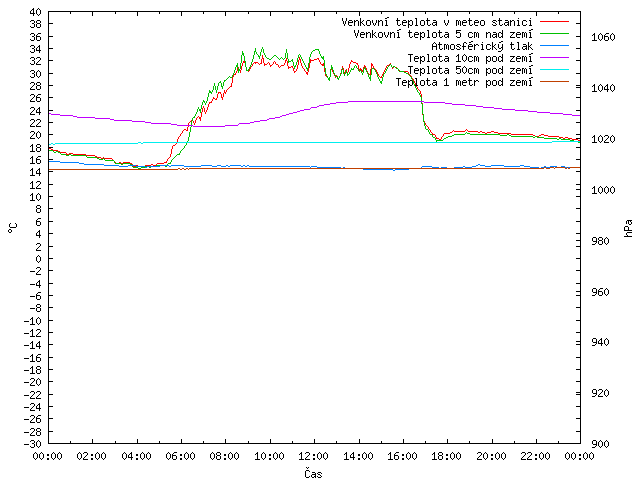Viewport: 640px width, 480px height.
Task: Click legend label "Venkovní teplota v meteo stanici"
Action: click(x=437, y=22)
